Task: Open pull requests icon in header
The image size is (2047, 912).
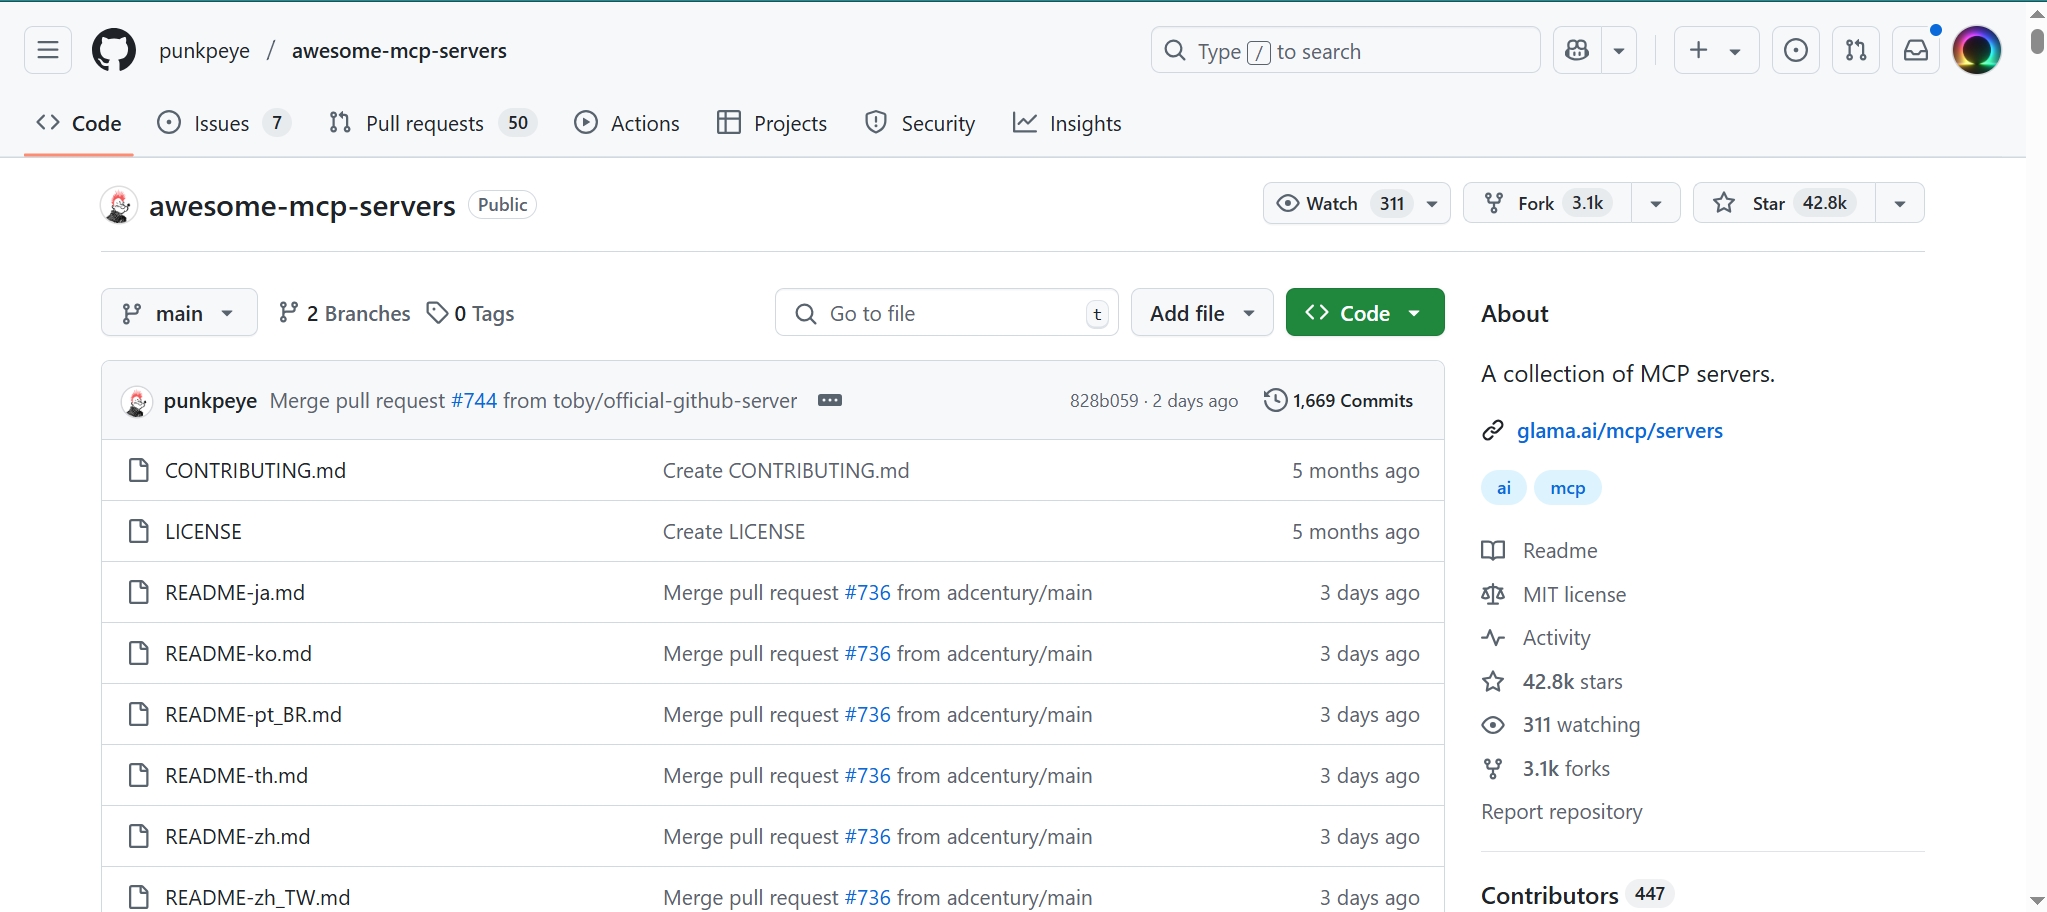Action: click(x=1855, y=50)
